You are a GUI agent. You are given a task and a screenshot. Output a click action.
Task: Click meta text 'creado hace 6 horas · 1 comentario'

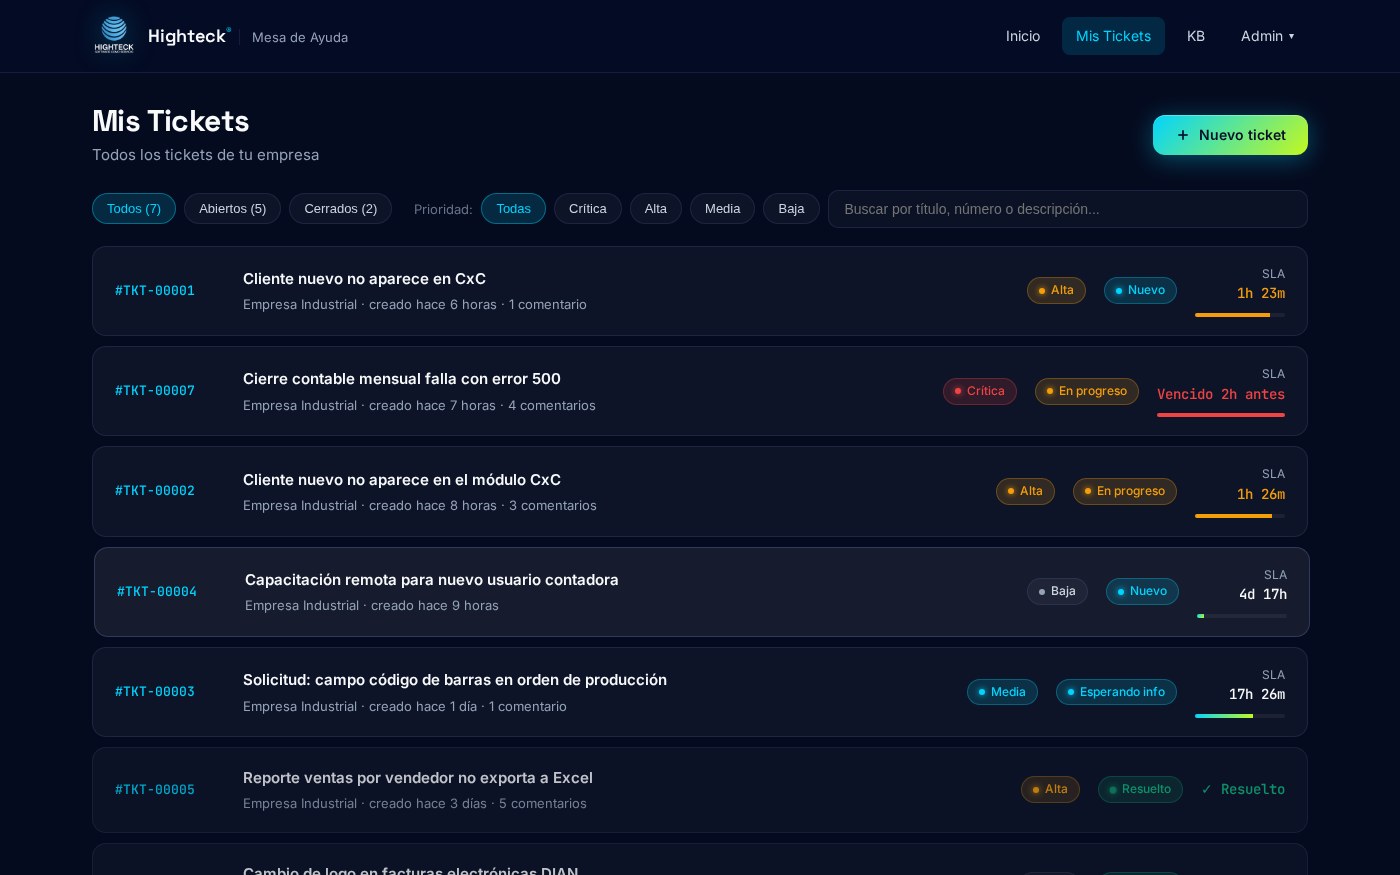[478, 304]
